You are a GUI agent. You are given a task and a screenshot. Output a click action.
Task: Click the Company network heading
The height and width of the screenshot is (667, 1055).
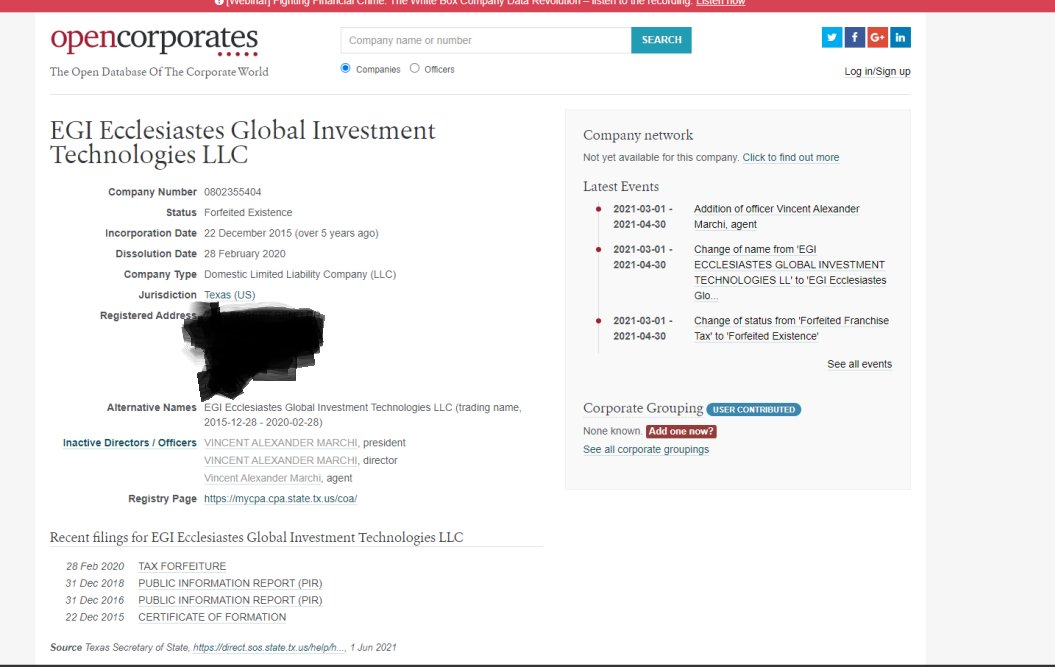(638, 135)
